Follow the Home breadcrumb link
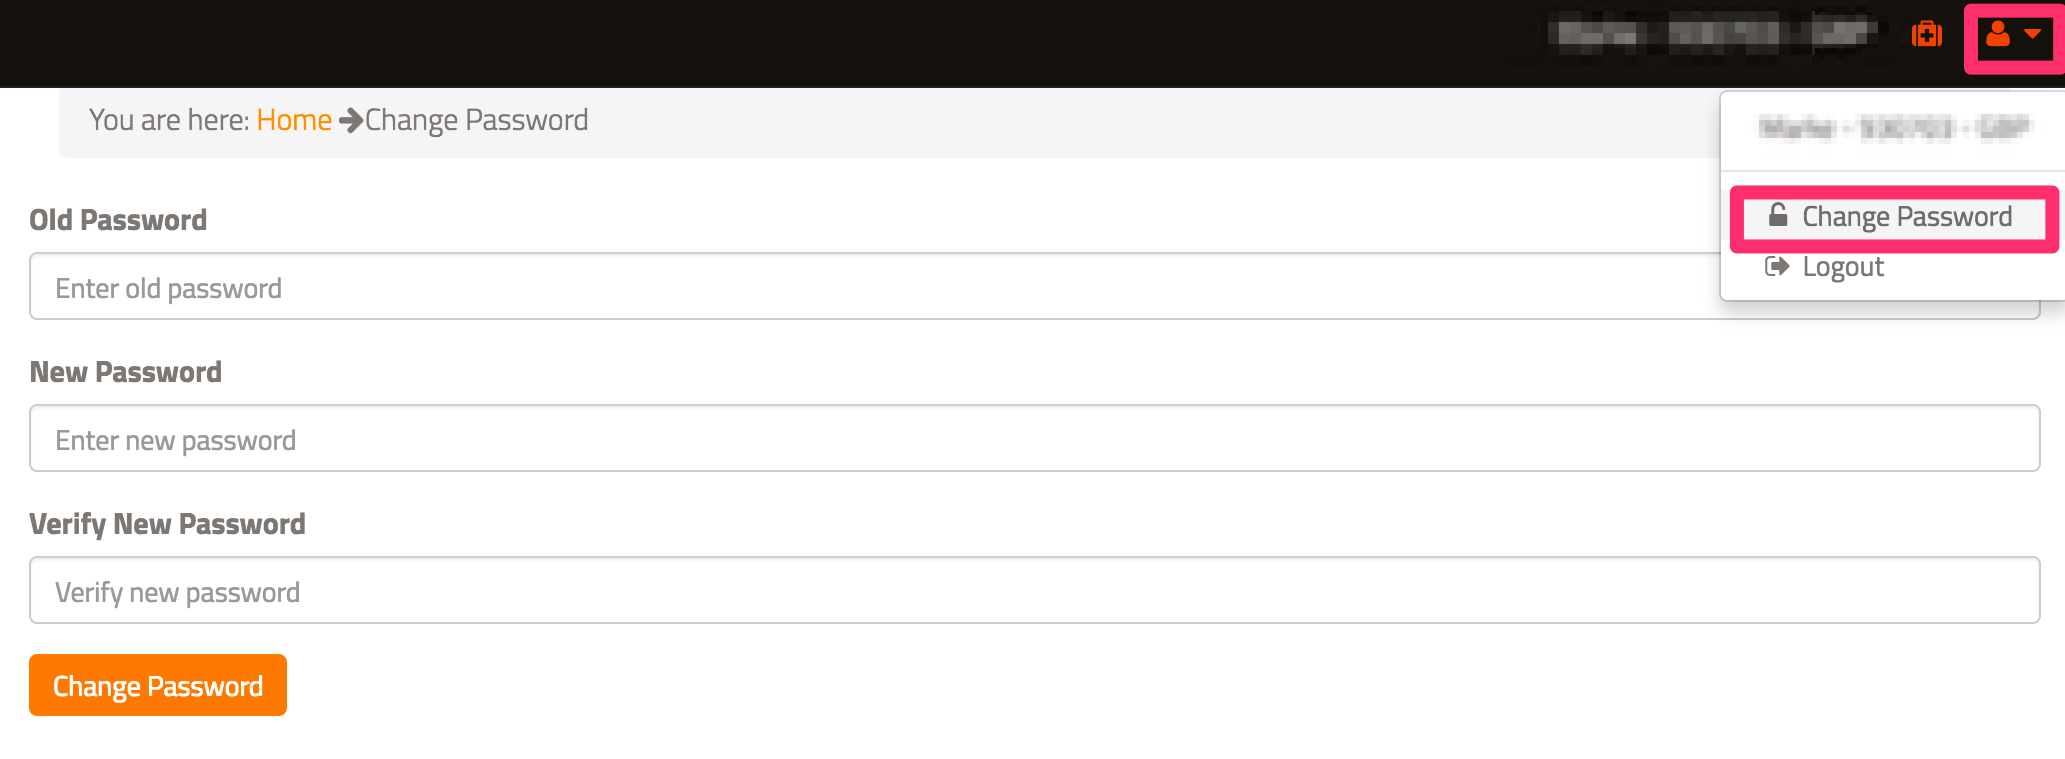This screenshot has height=759, width=2065. (294, 120)
